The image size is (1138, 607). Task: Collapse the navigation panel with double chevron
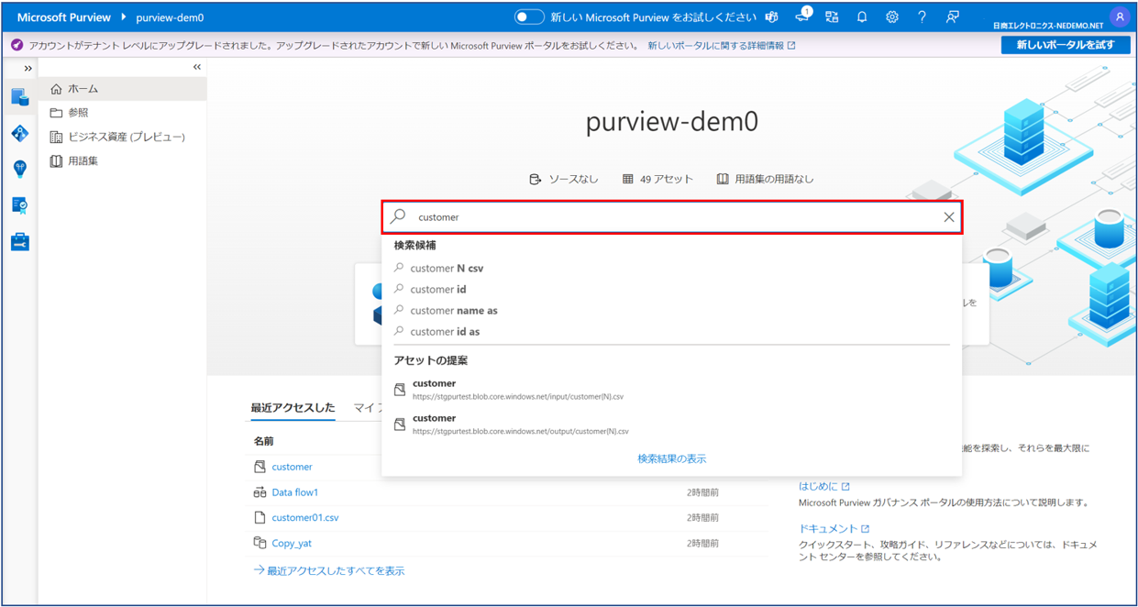(x=197, y=67)
